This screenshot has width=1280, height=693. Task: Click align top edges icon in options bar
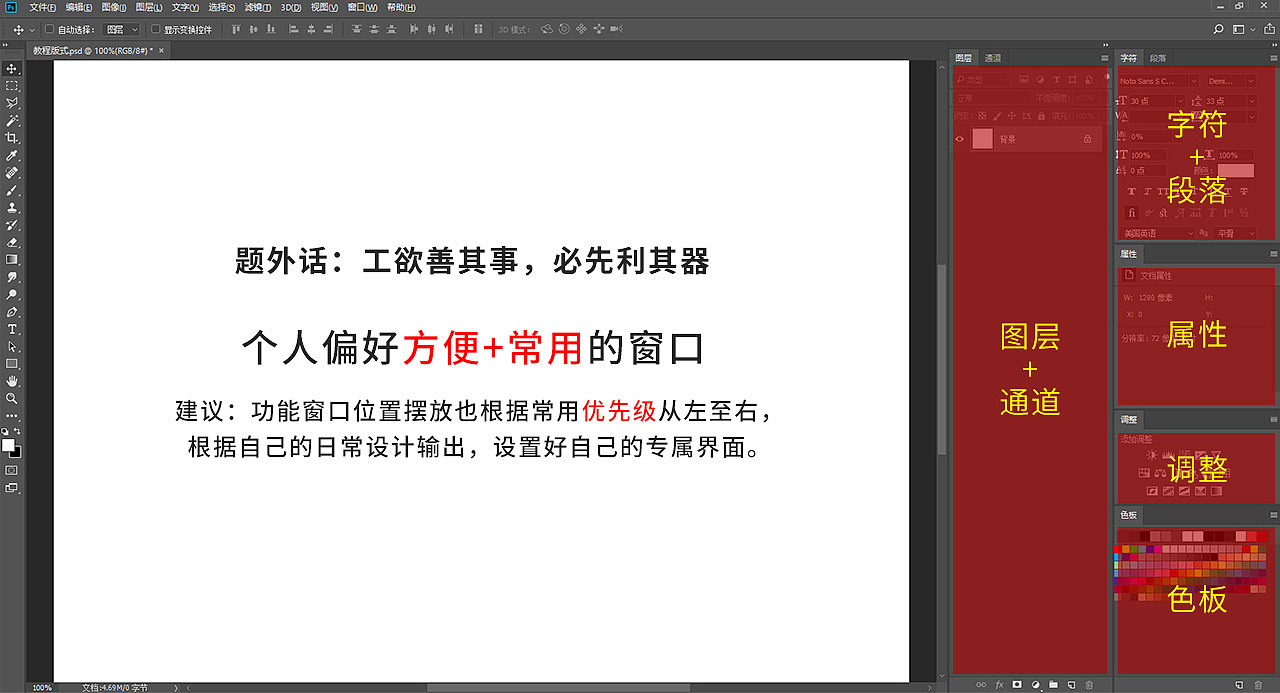pyautogui.click(x=237, y=30)
